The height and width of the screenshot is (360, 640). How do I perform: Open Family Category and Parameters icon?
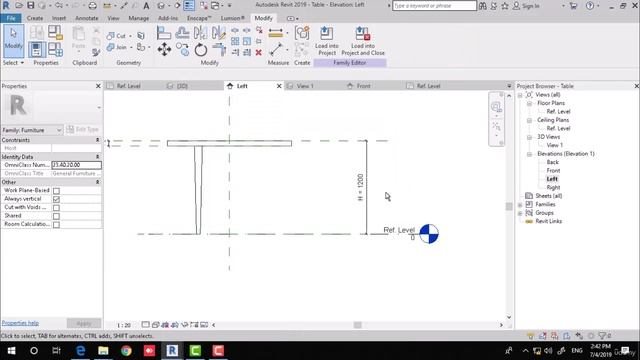coord(55,32)
